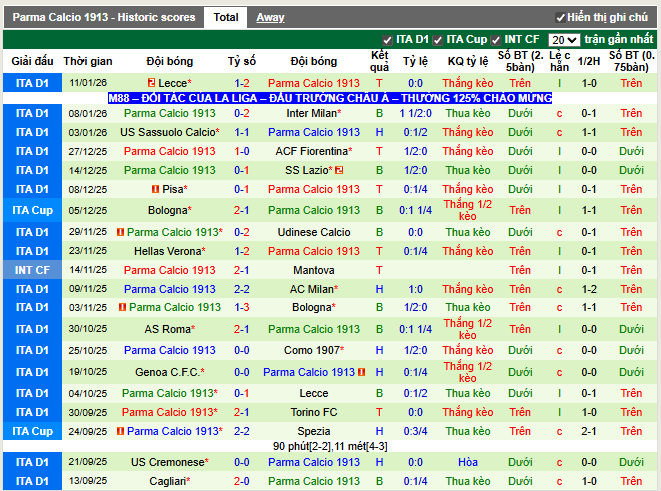The image size is (661, 491).
Task: Click the 1-2 half-time score in AC Milan row
Action: coord(589,289)
